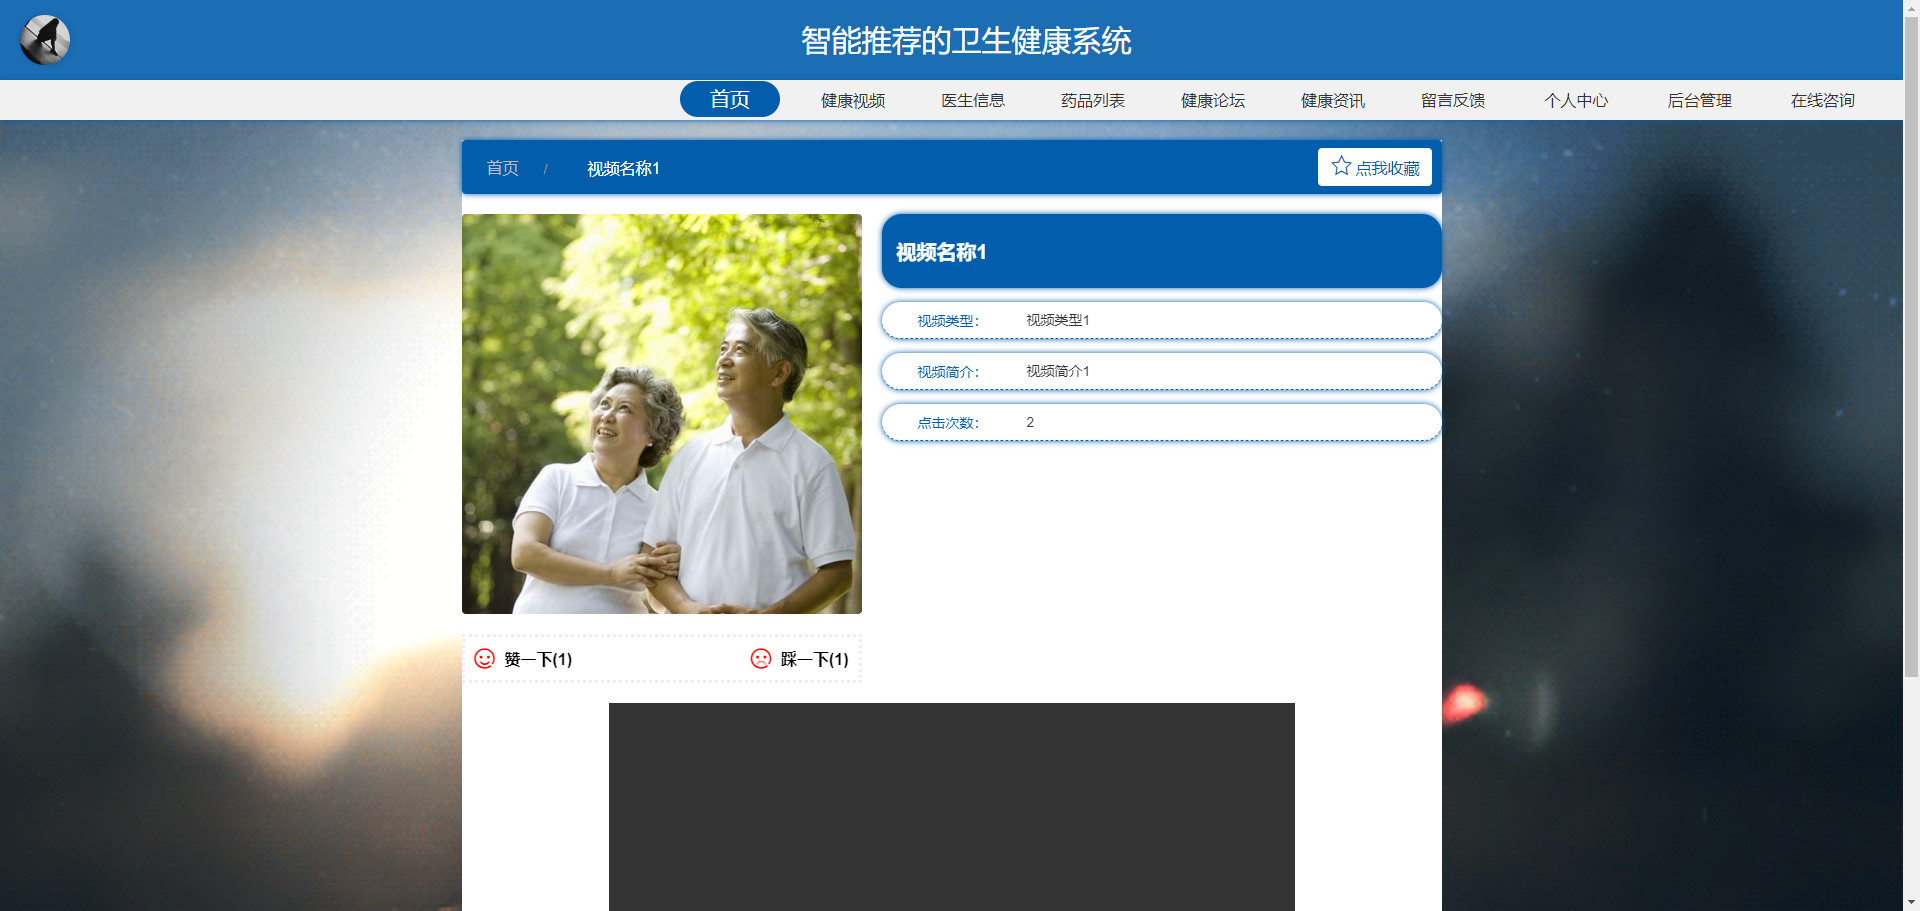The image size is (1920, 911).
Task: Click the smiley face like icon
Action: click(x=484, y=658)
